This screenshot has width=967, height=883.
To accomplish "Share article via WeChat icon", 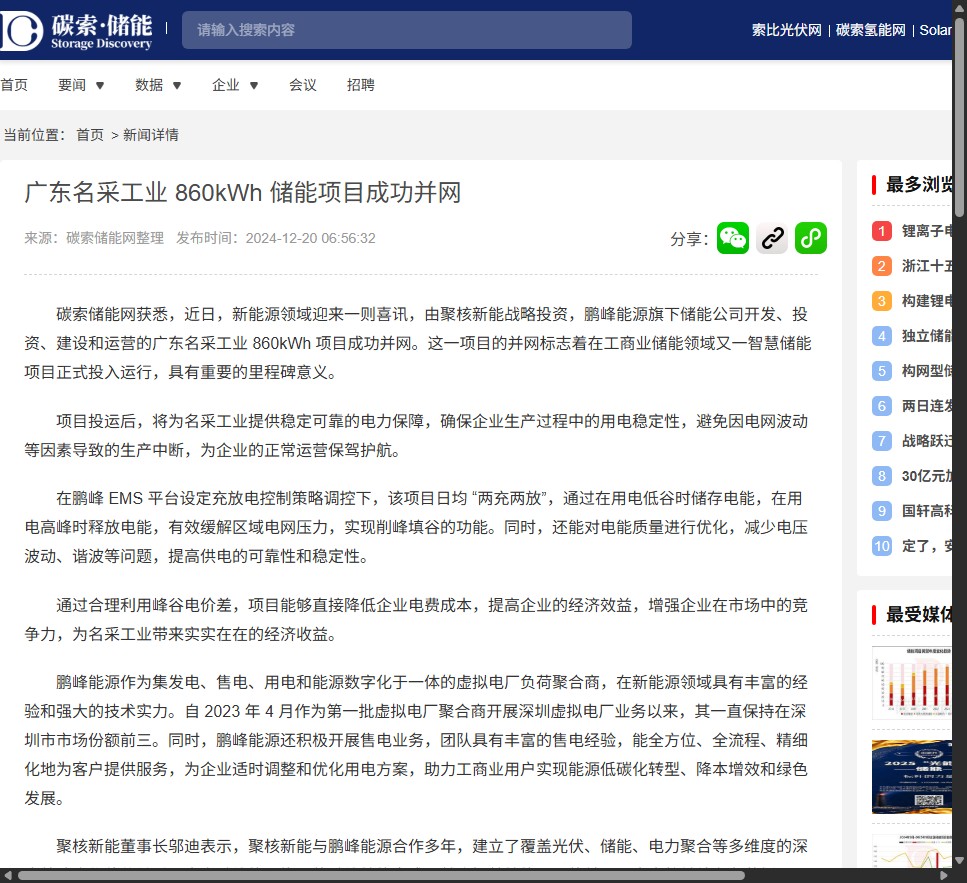I will (733, 238).
